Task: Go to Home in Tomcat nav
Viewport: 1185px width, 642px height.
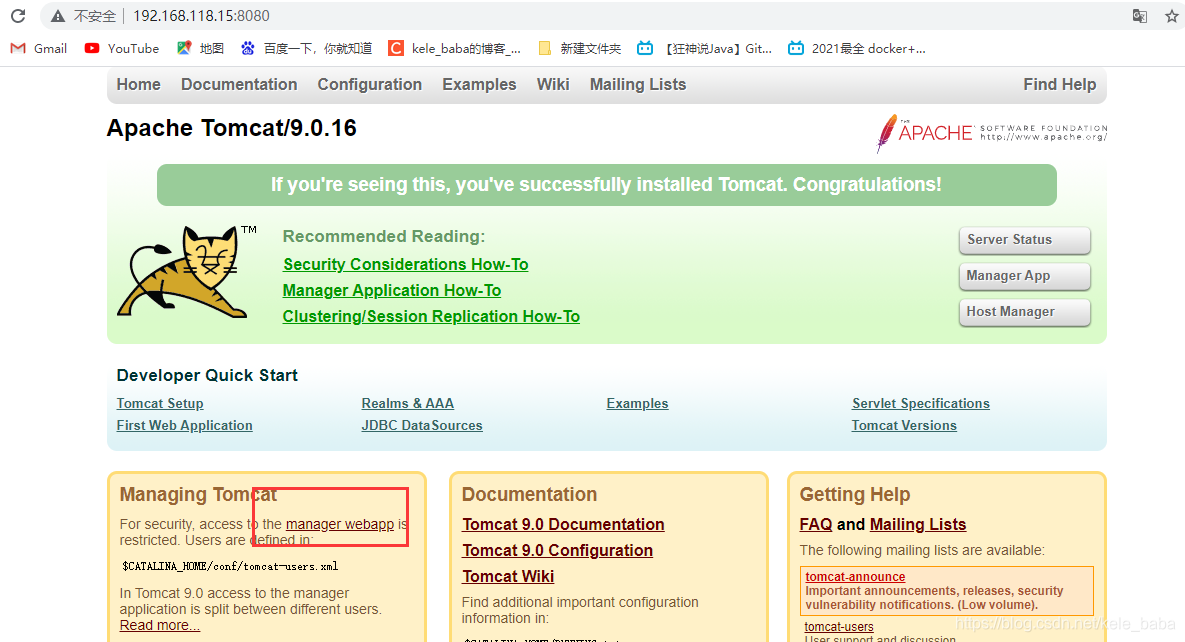Action: tap(138, 85)
